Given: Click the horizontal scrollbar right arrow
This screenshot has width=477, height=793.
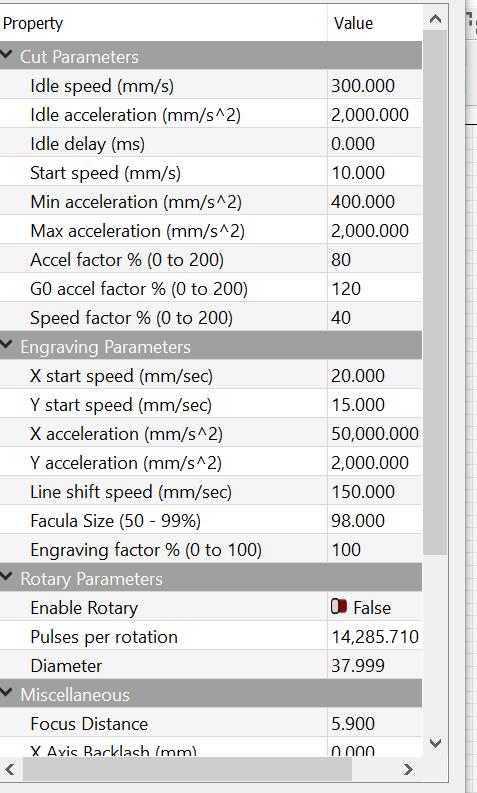Looking at the screenshot, I should 408,770.
